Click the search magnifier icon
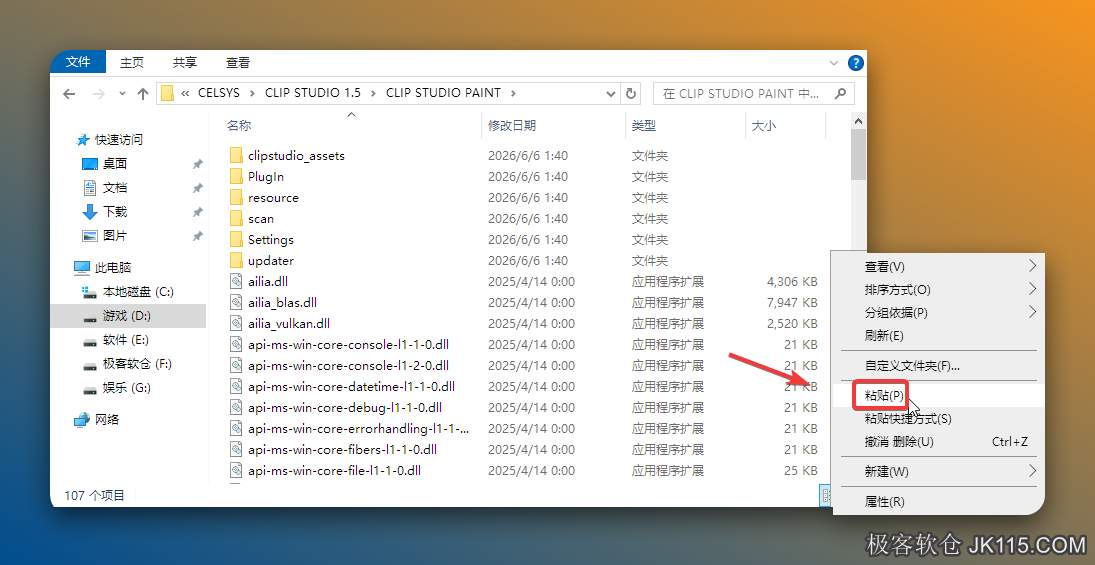The width and height of the screenshot is (1095, 565). 840,93
